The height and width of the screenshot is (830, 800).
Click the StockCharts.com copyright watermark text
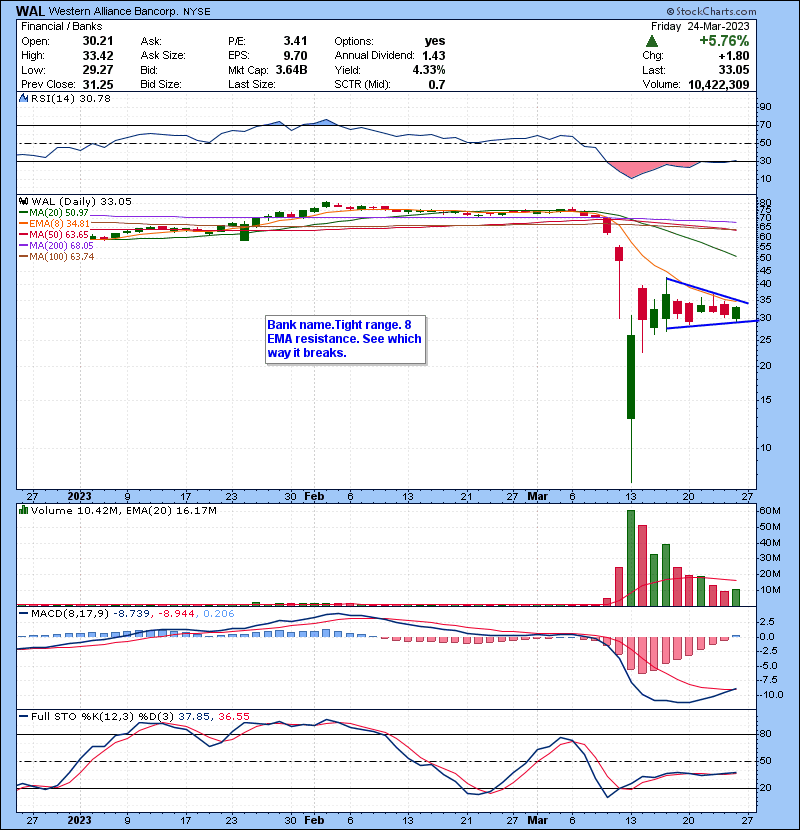(711, 11)
